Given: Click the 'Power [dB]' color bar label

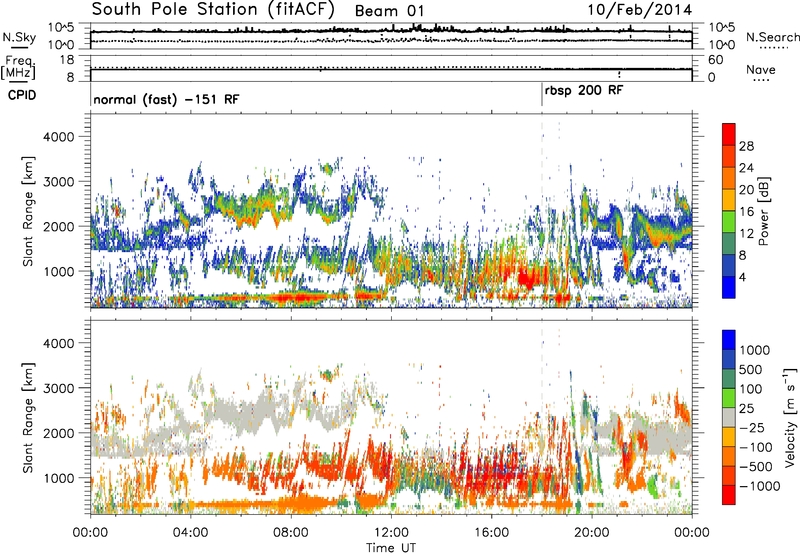Looking at the screenshot, I should (764, 211).
